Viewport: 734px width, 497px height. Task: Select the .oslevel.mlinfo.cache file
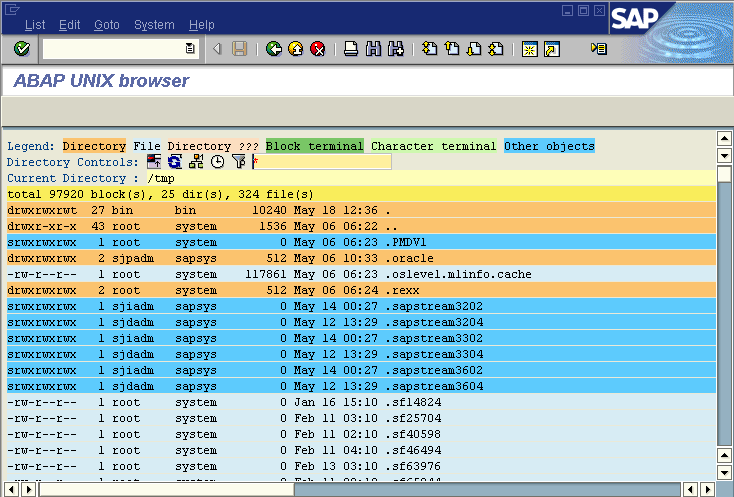click(x=361, y=274)
